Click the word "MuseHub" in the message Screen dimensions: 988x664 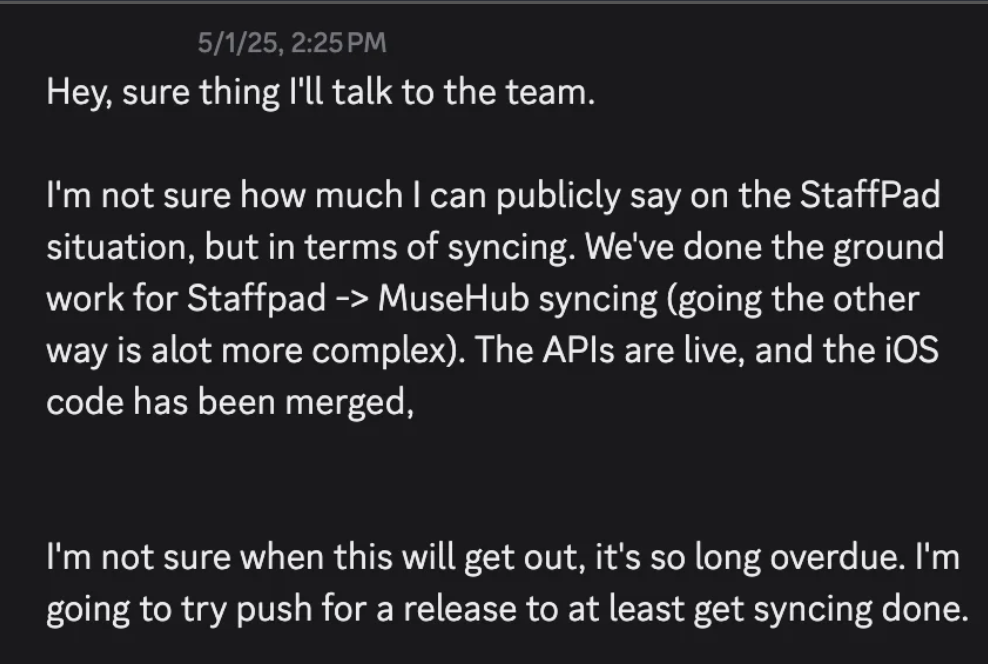453,298
